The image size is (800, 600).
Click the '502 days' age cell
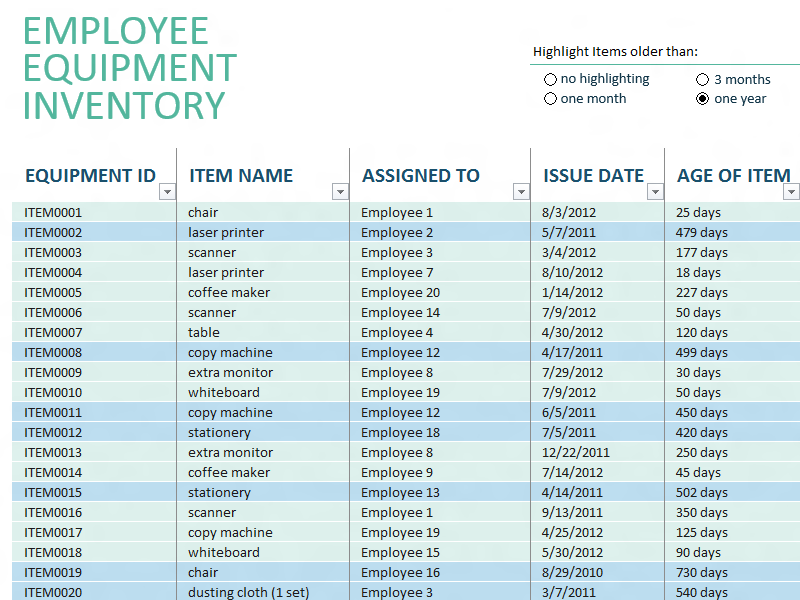pos(733,492)
